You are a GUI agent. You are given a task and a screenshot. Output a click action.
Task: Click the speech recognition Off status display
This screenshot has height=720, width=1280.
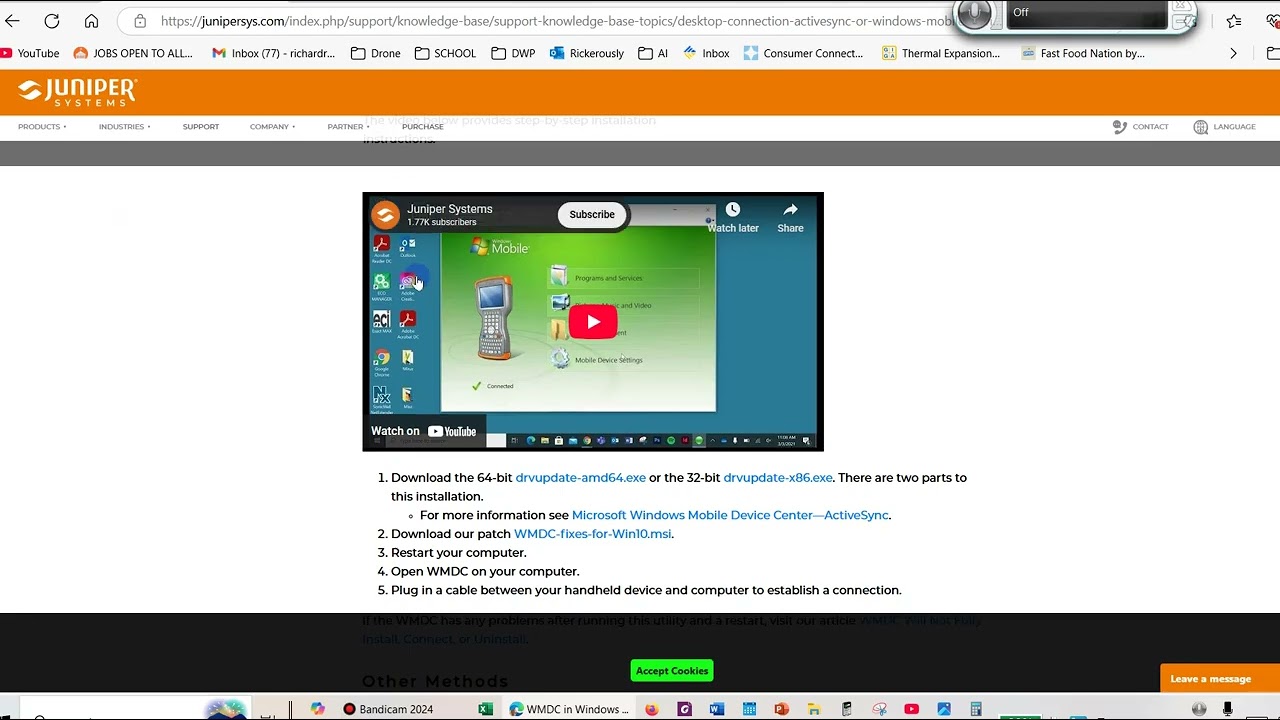(1087, 13)
